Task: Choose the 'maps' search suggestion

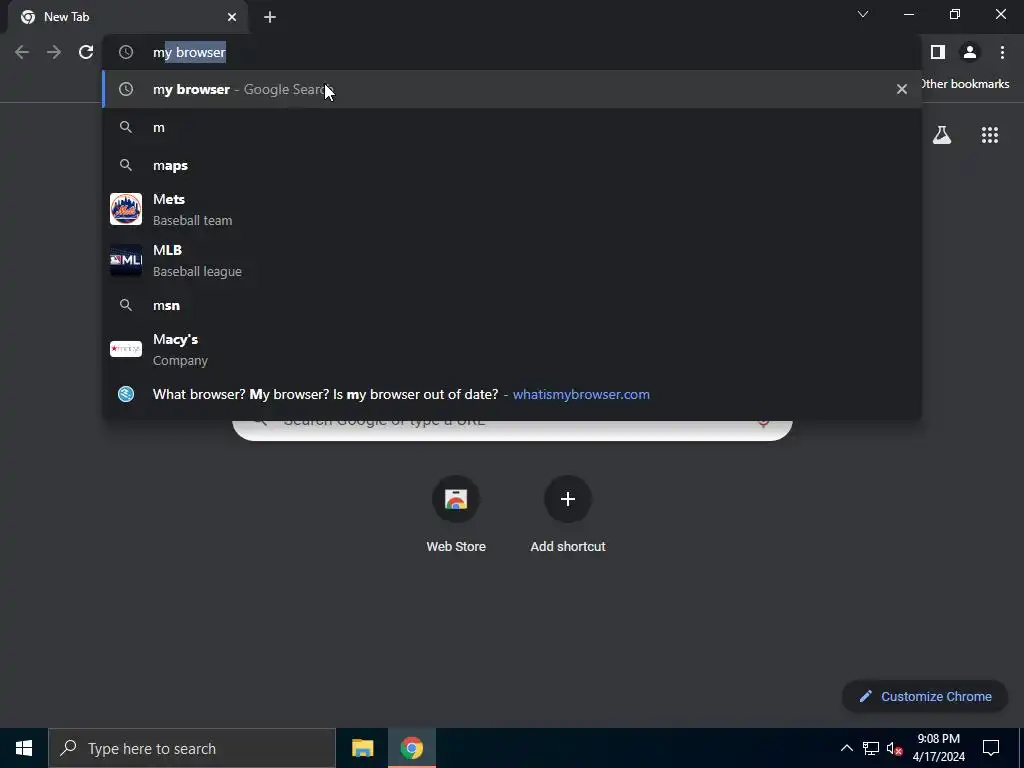Action: 512,165
